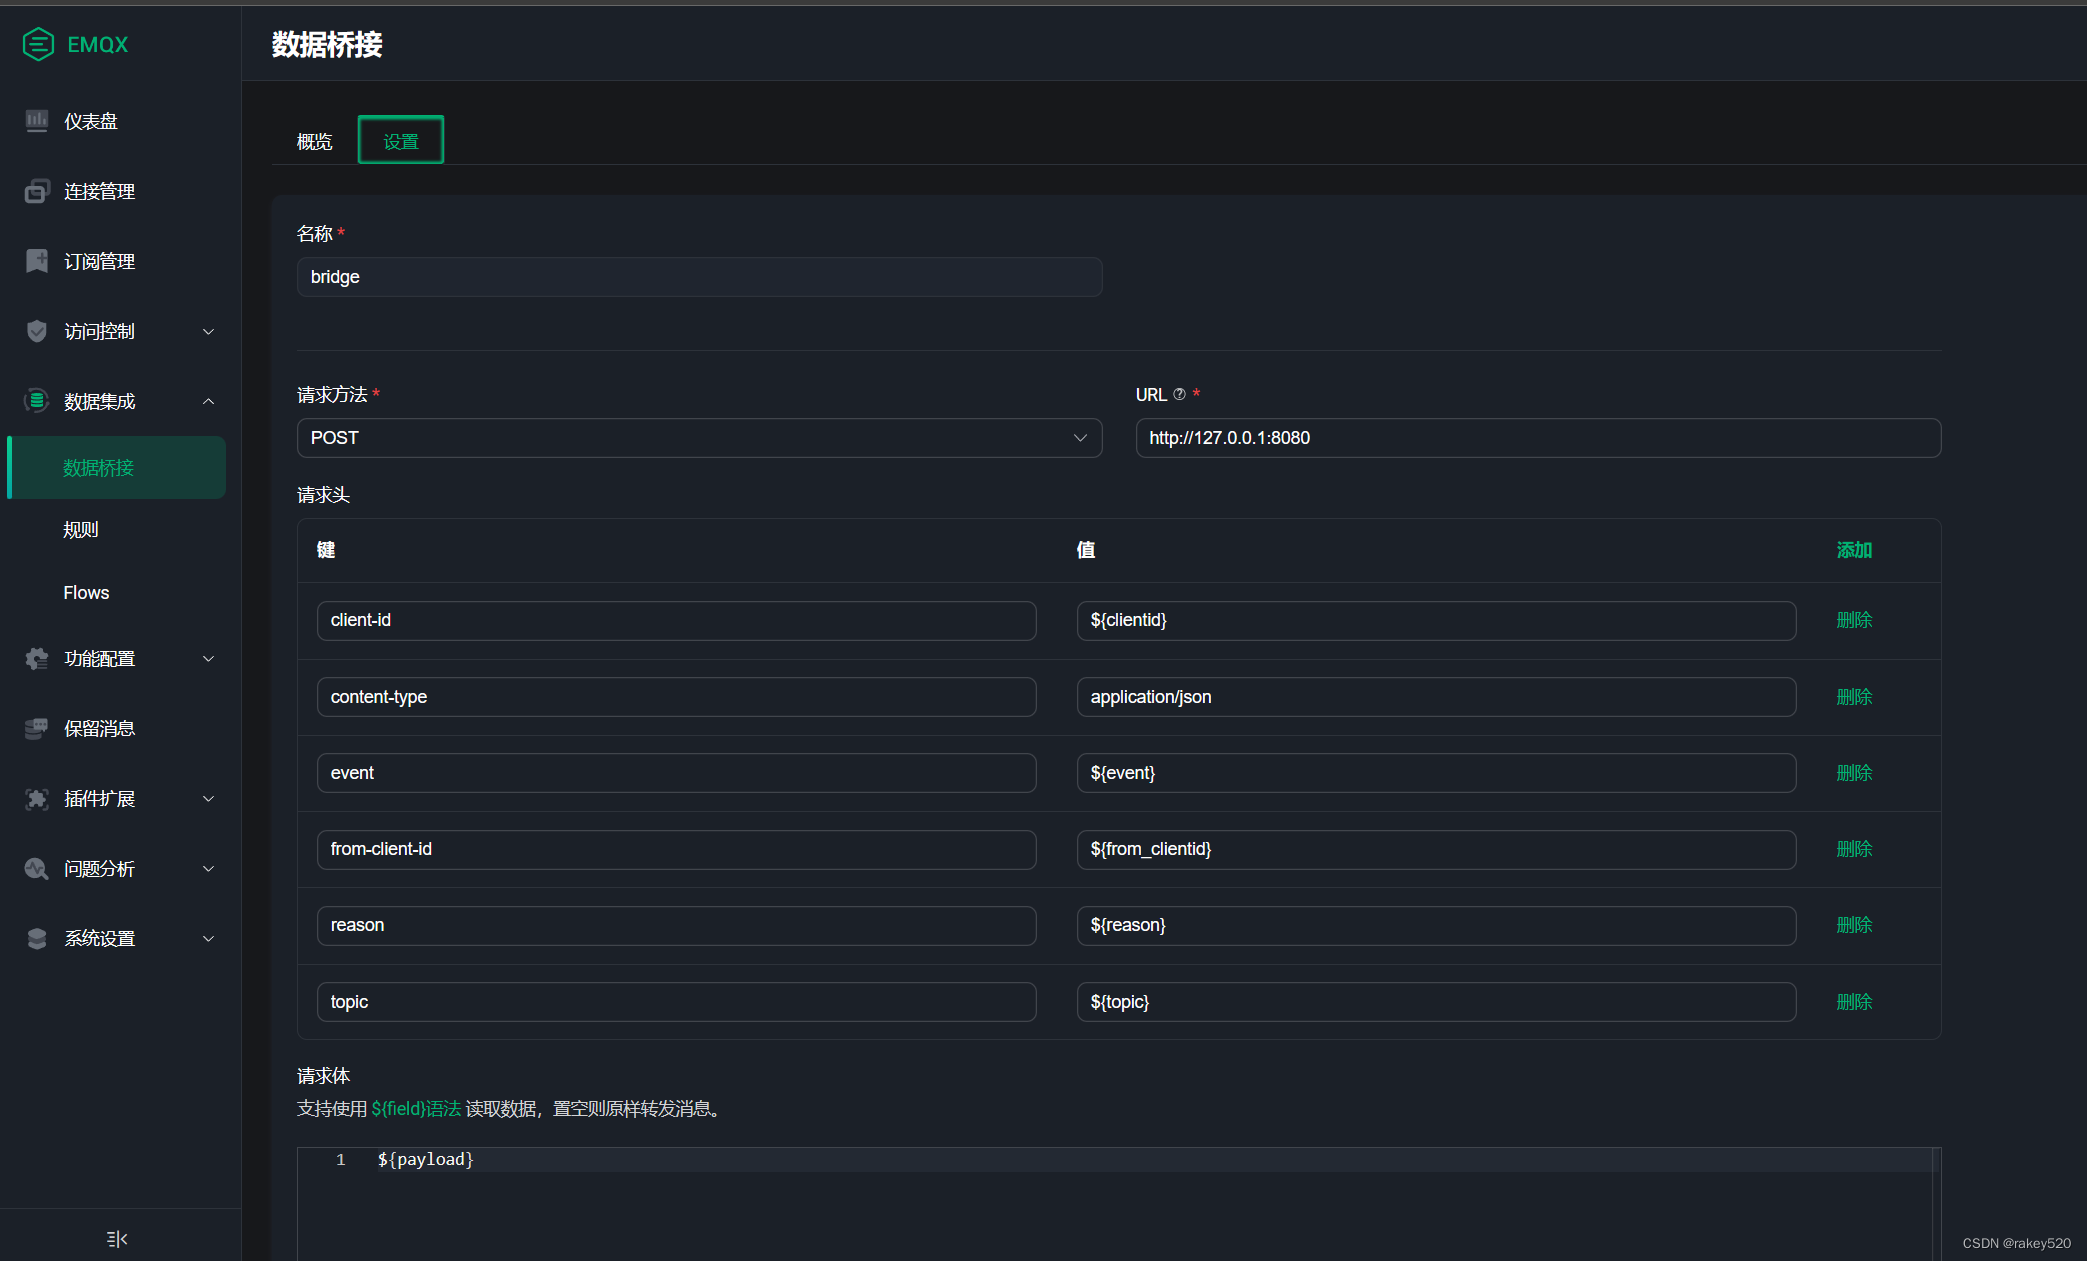Click the 连接管理 sidebar icon
The image size is (2087, 1261).
pyautogui.click(x=37, y=191)
